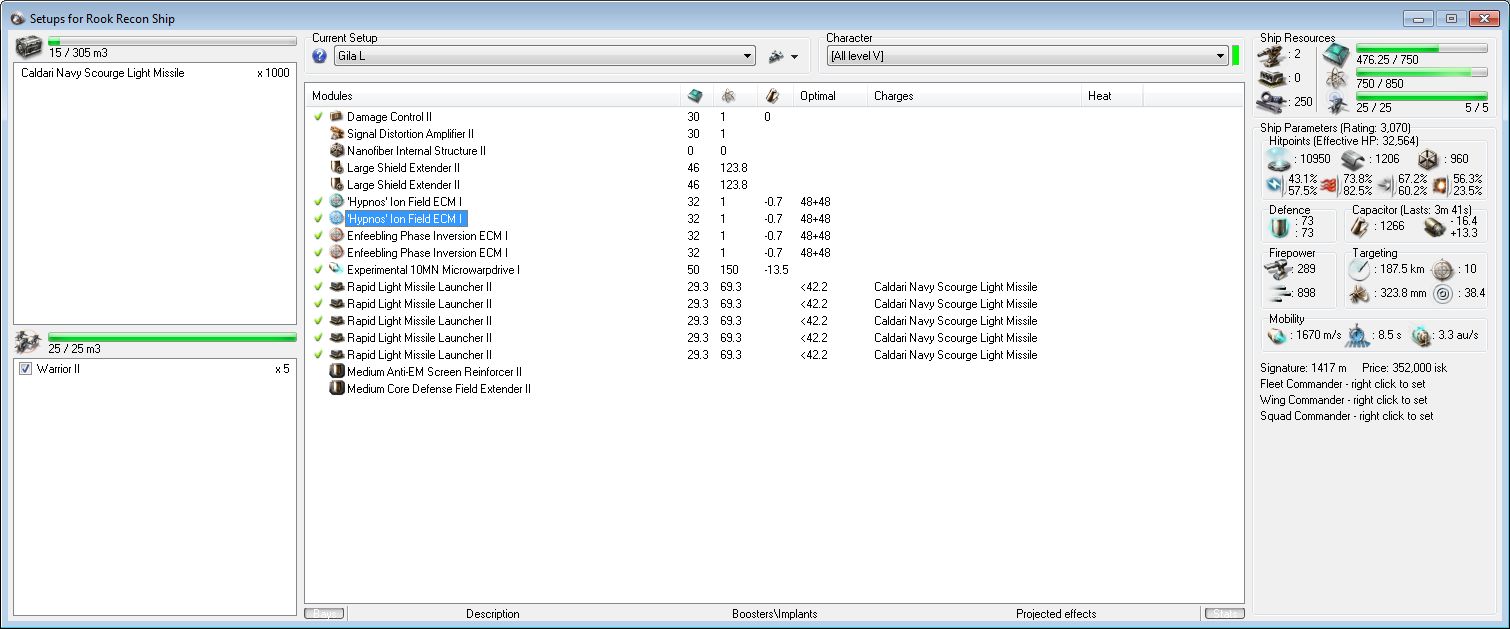
Task: Open the Projected effects tab
Action: [x=1056, y=614]
